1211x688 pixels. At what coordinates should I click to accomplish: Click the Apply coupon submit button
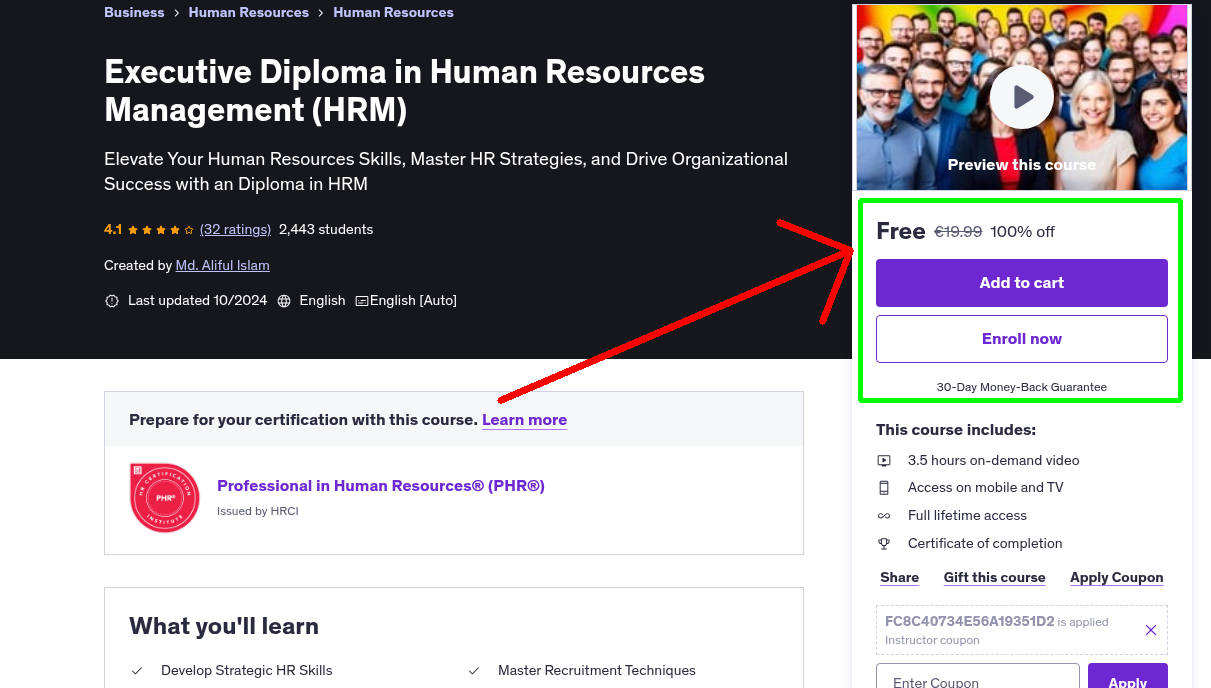click(1127, 676)
